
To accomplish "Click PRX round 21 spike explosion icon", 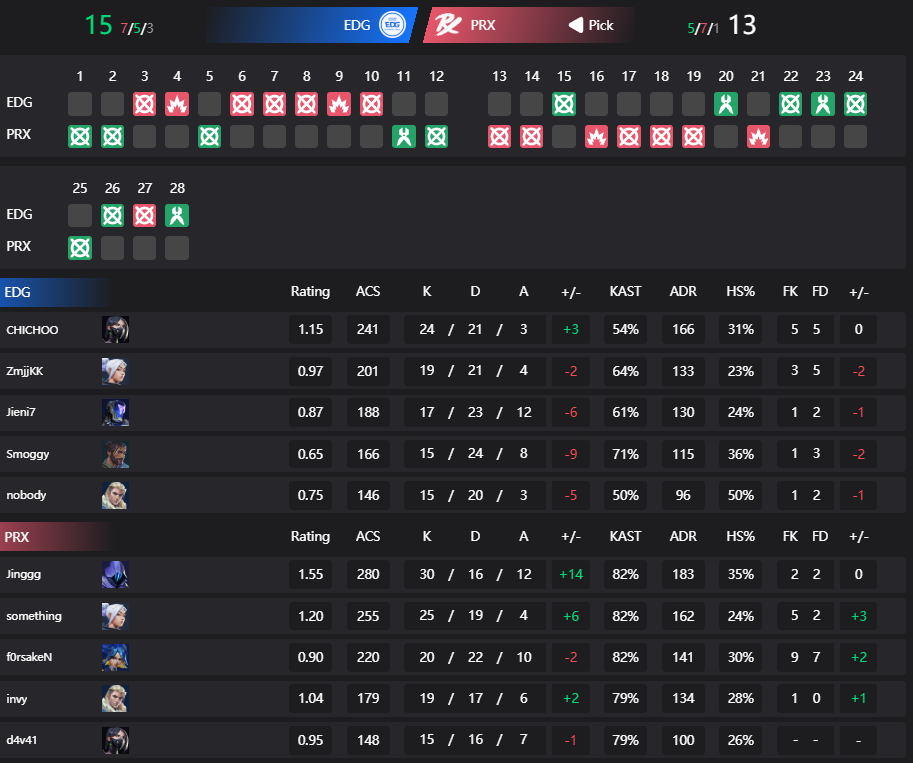I will click(758, 137).
